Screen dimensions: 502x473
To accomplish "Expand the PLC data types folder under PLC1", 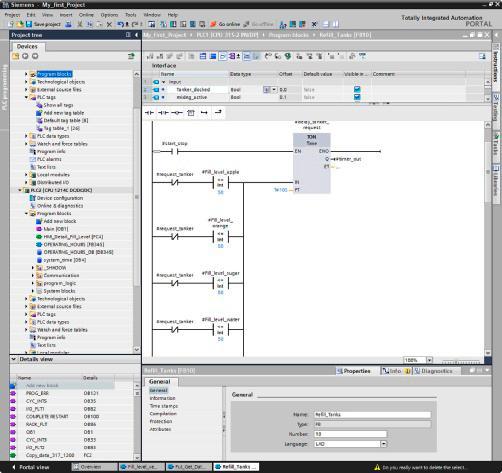I will click(26, 136).
